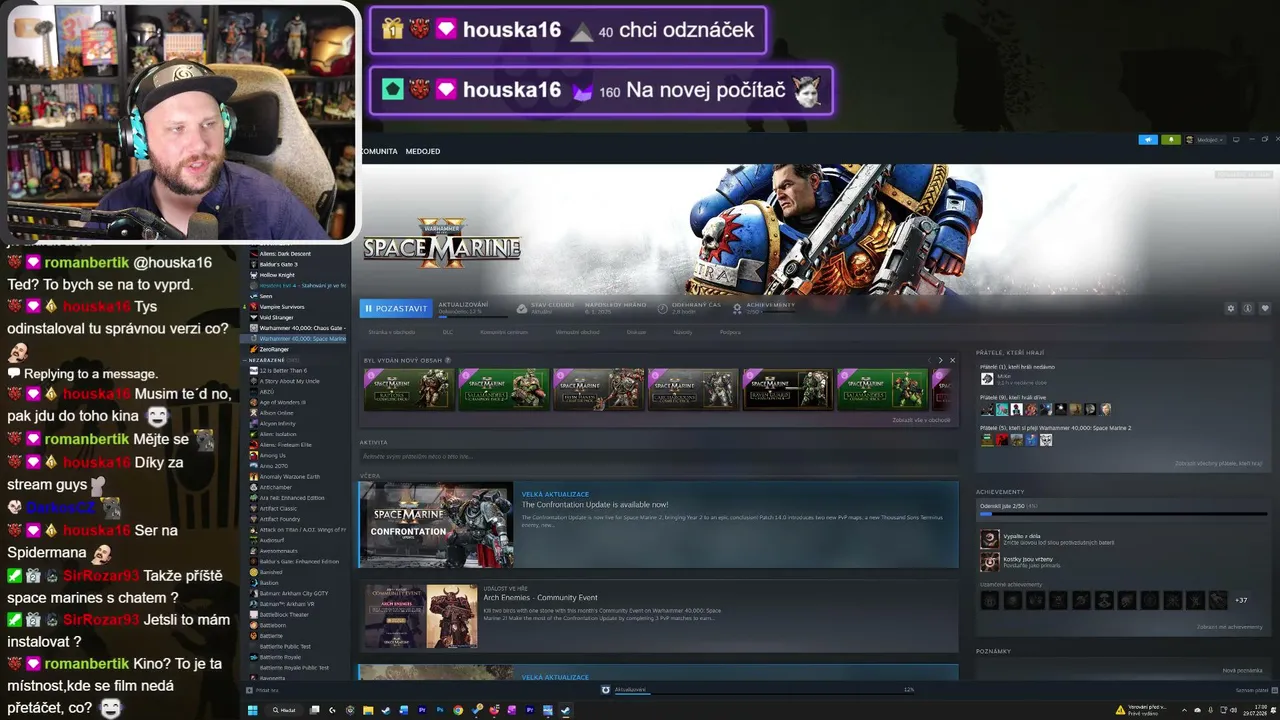The image size is (1280, 720).
Task: Open the download manager icon in the bottom bar
Action: pos(606,690)
